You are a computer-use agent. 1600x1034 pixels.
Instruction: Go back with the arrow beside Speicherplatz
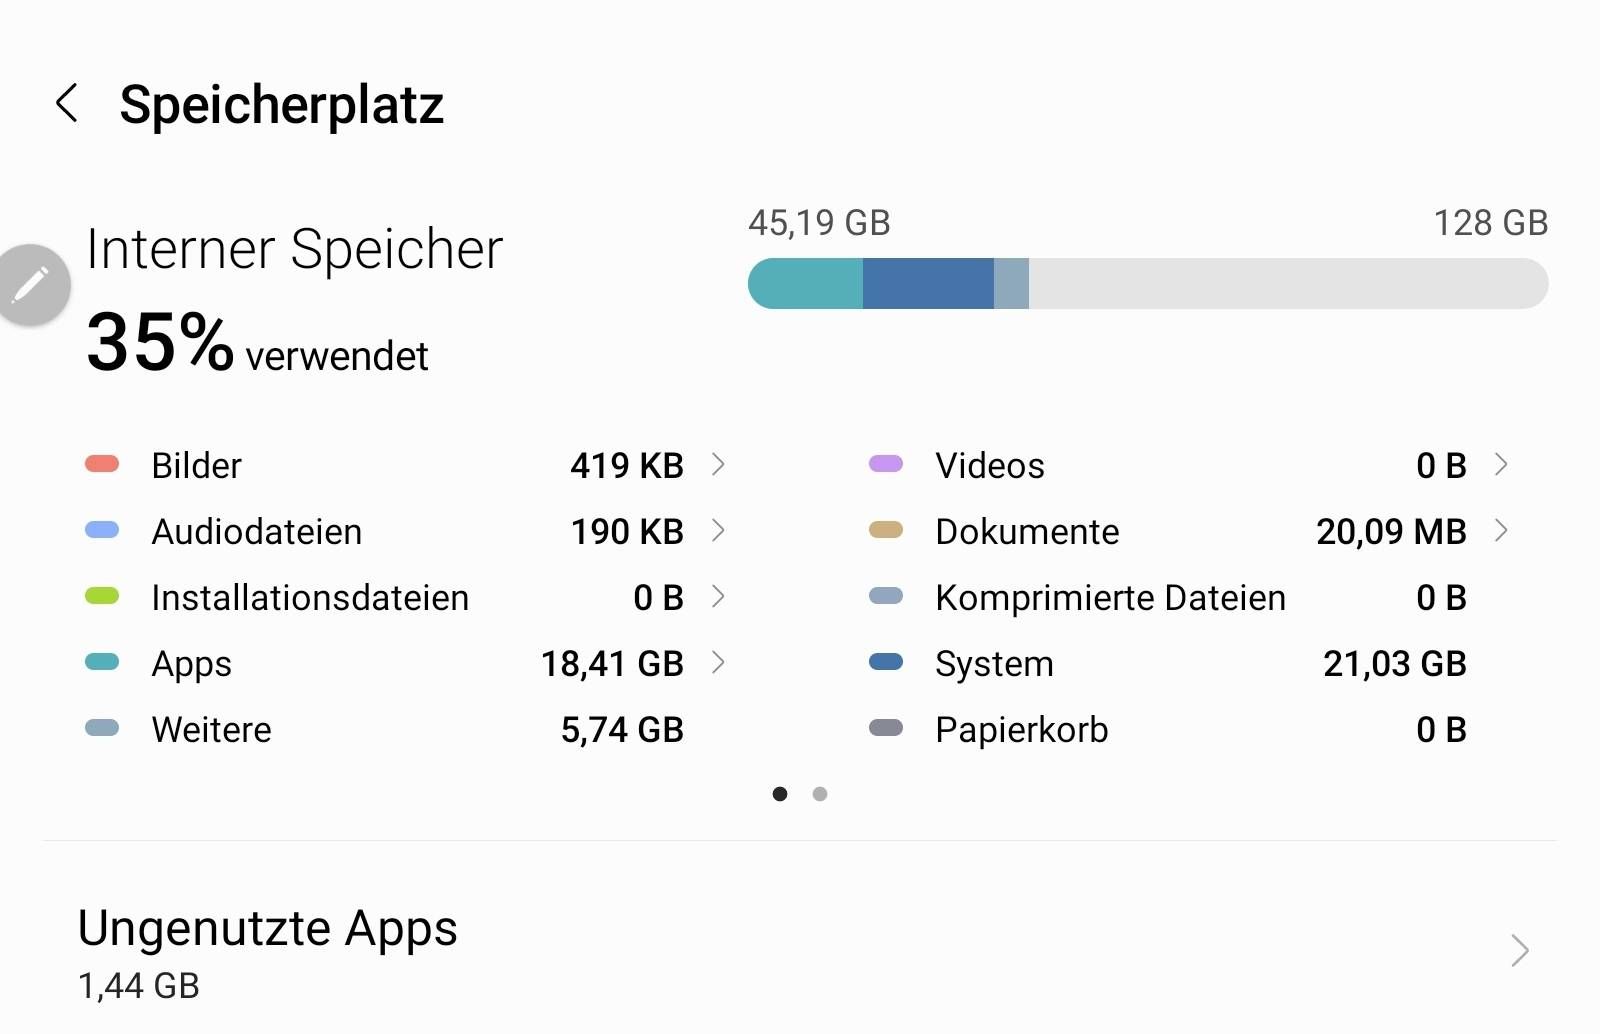67,103
